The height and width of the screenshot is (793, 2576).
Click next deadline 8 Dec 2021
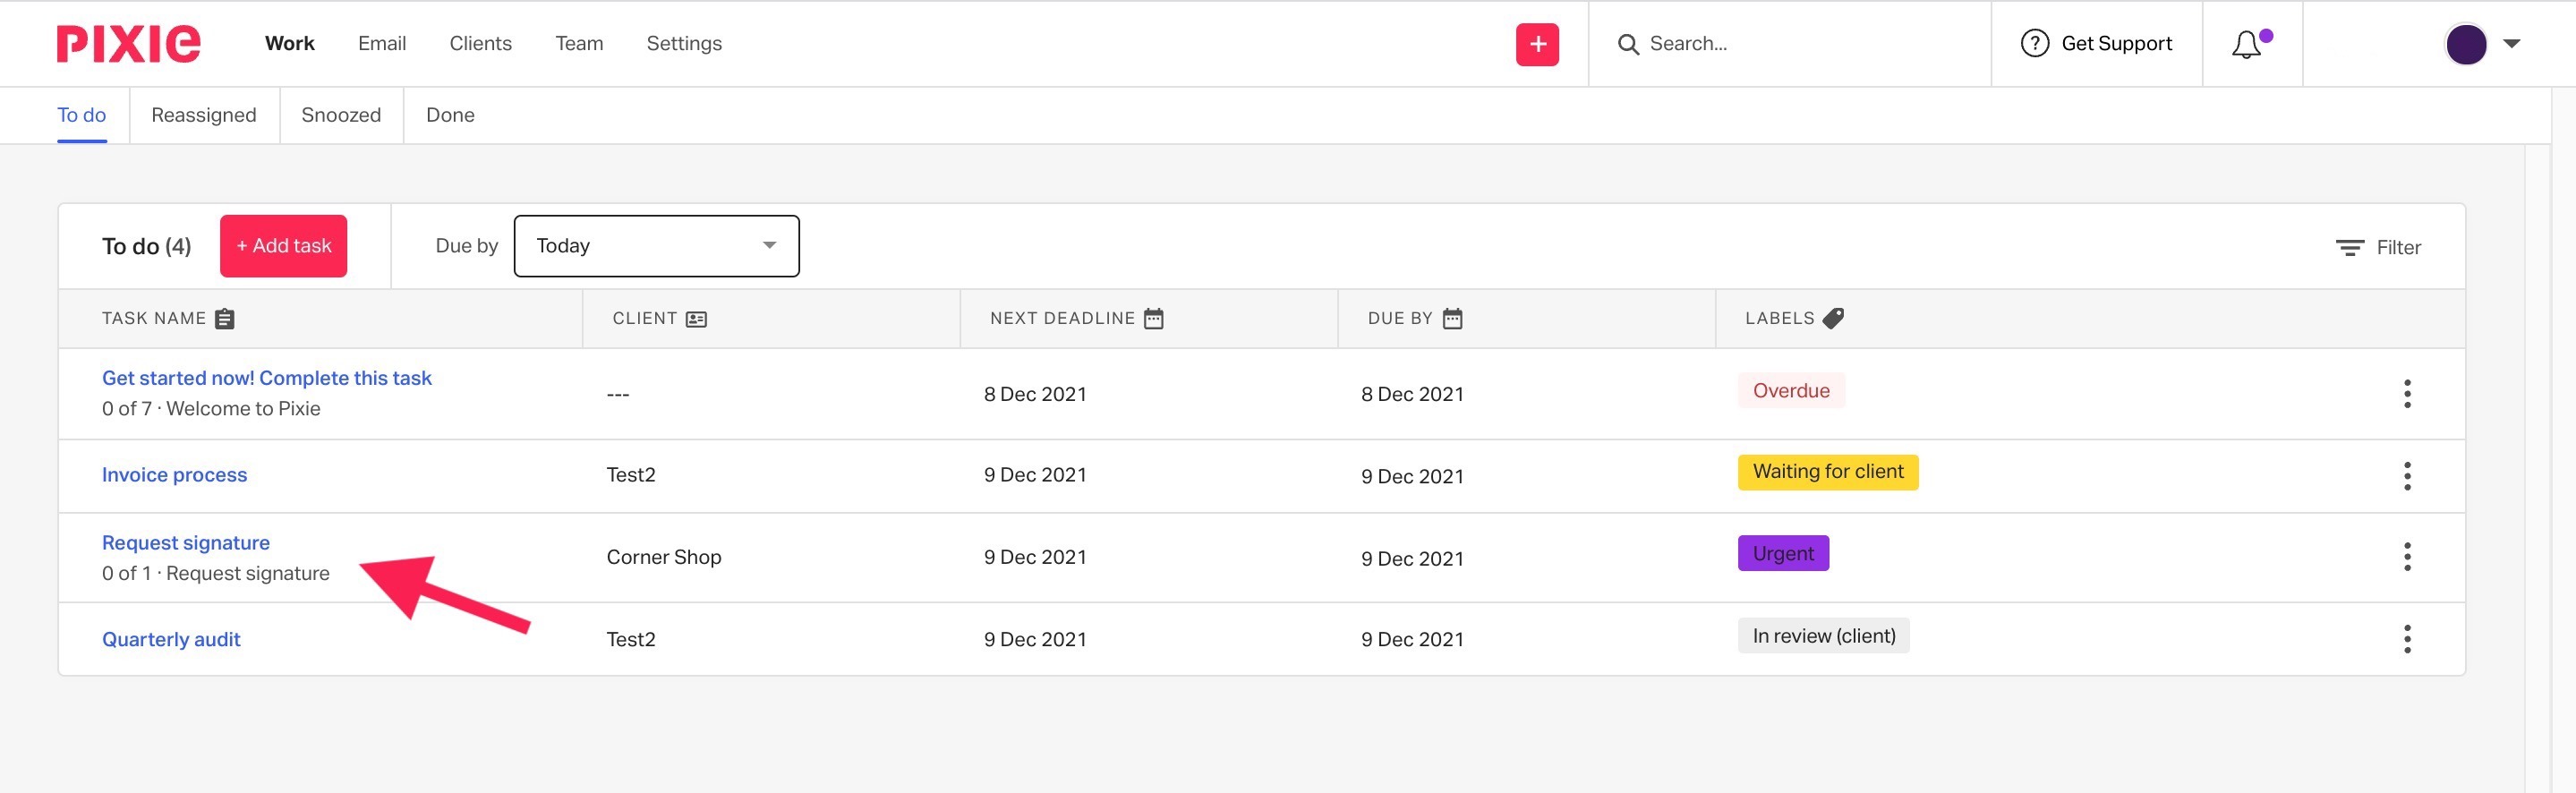pos(1034,394)
